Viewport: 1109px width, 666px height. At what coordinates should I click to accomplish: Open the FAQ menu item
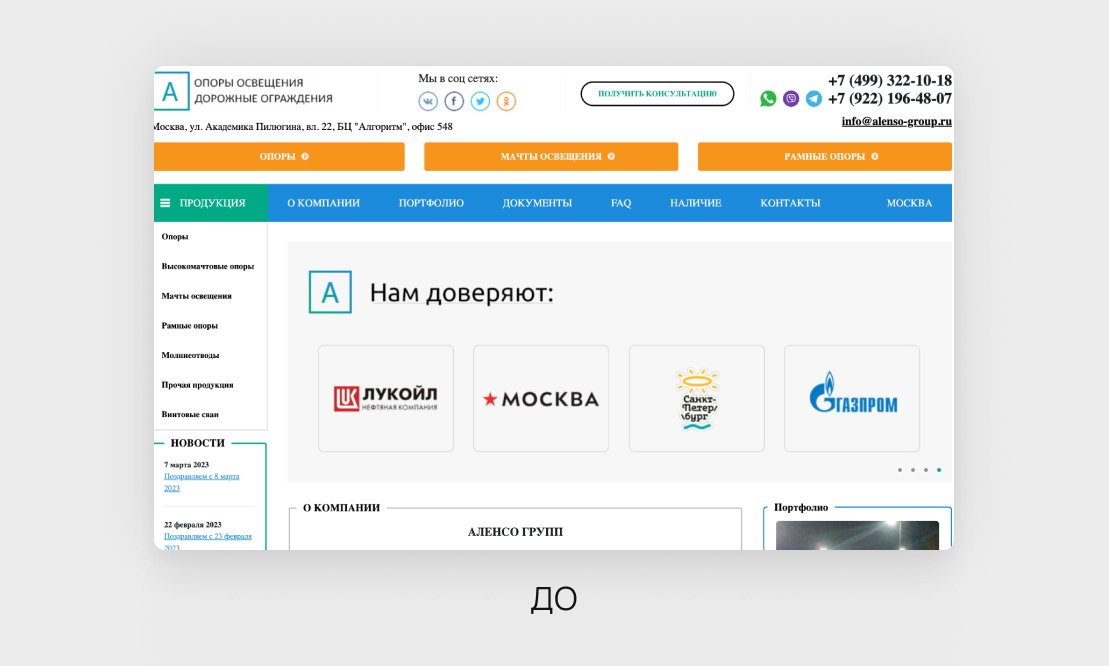click(x=621, y=203)
